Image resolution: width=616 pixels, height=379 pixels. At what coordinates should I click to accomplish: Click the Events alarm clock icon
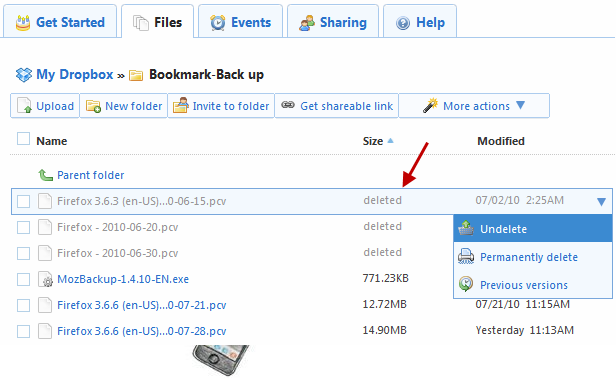click(218, 22)
